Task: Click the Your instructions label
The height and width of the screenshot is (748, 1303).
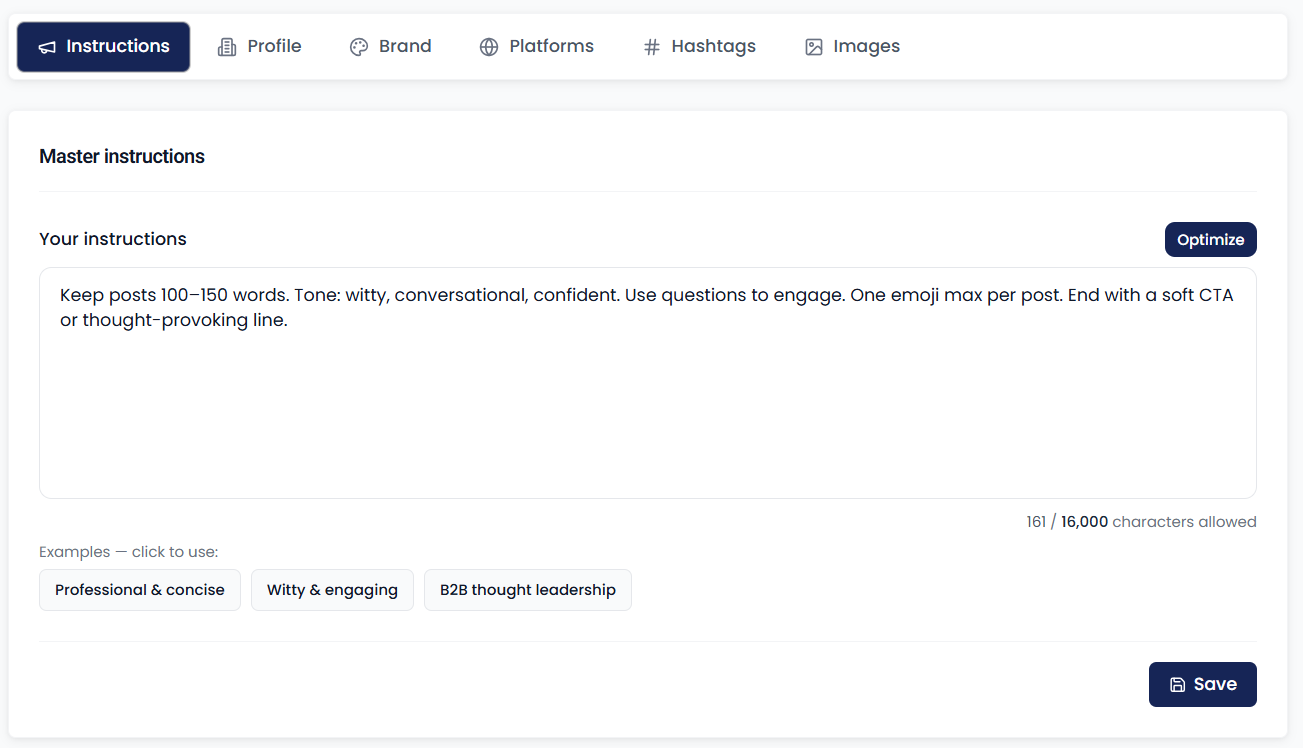Action: coord(113,239)
